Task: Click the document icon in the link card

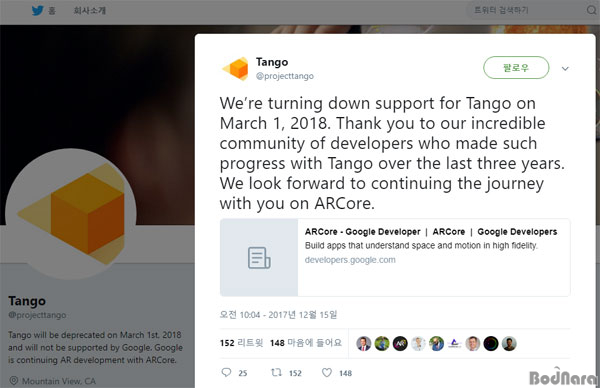Action: coord(259,258)
